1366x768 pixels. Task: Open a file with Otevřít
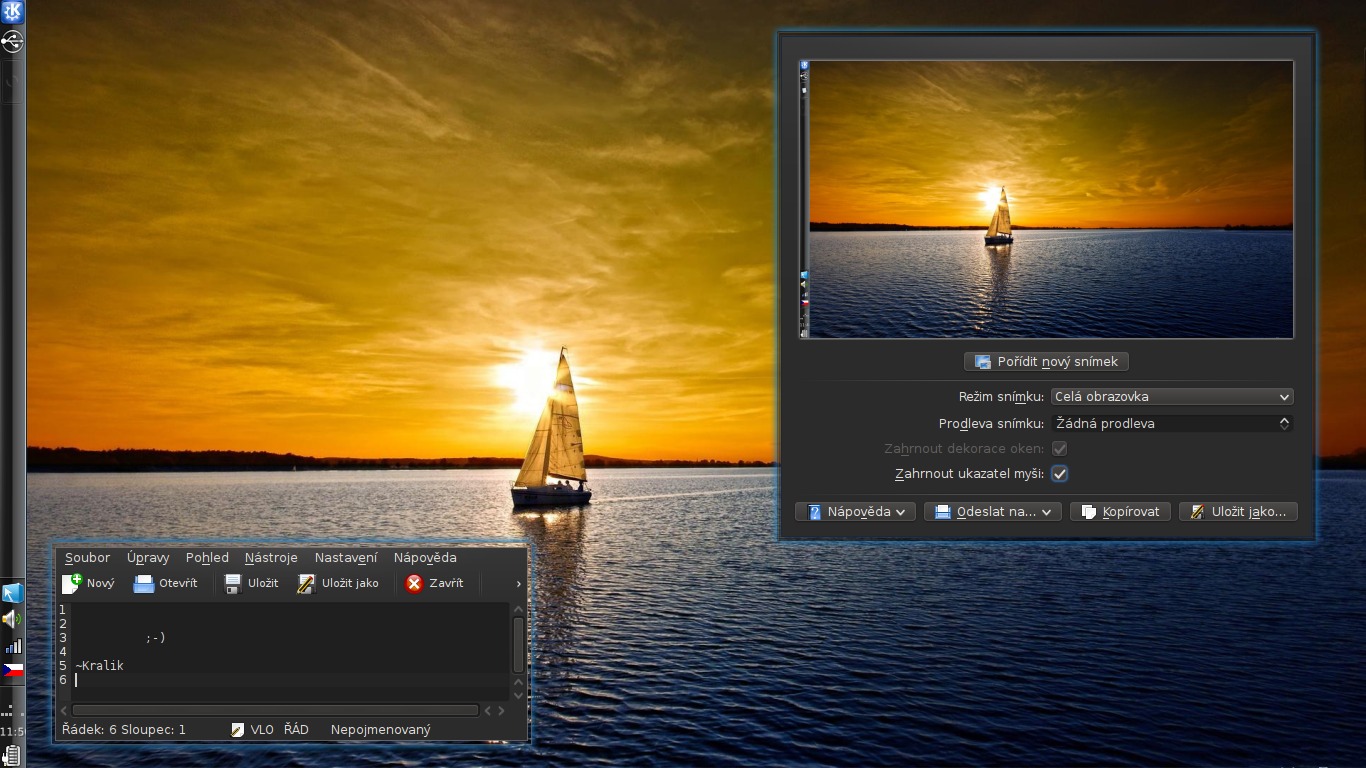point(166,583)
